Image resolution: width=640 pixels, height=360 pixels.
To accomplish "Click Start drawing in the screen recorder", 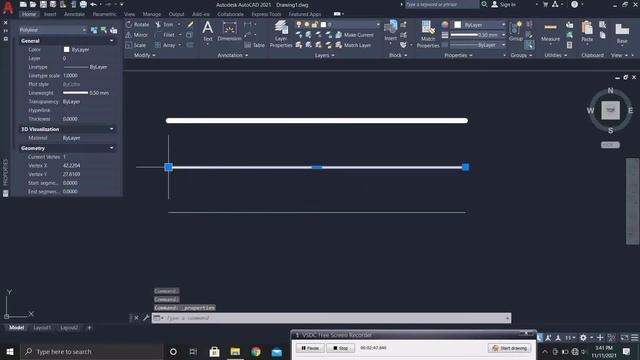I will pos(510,348).
